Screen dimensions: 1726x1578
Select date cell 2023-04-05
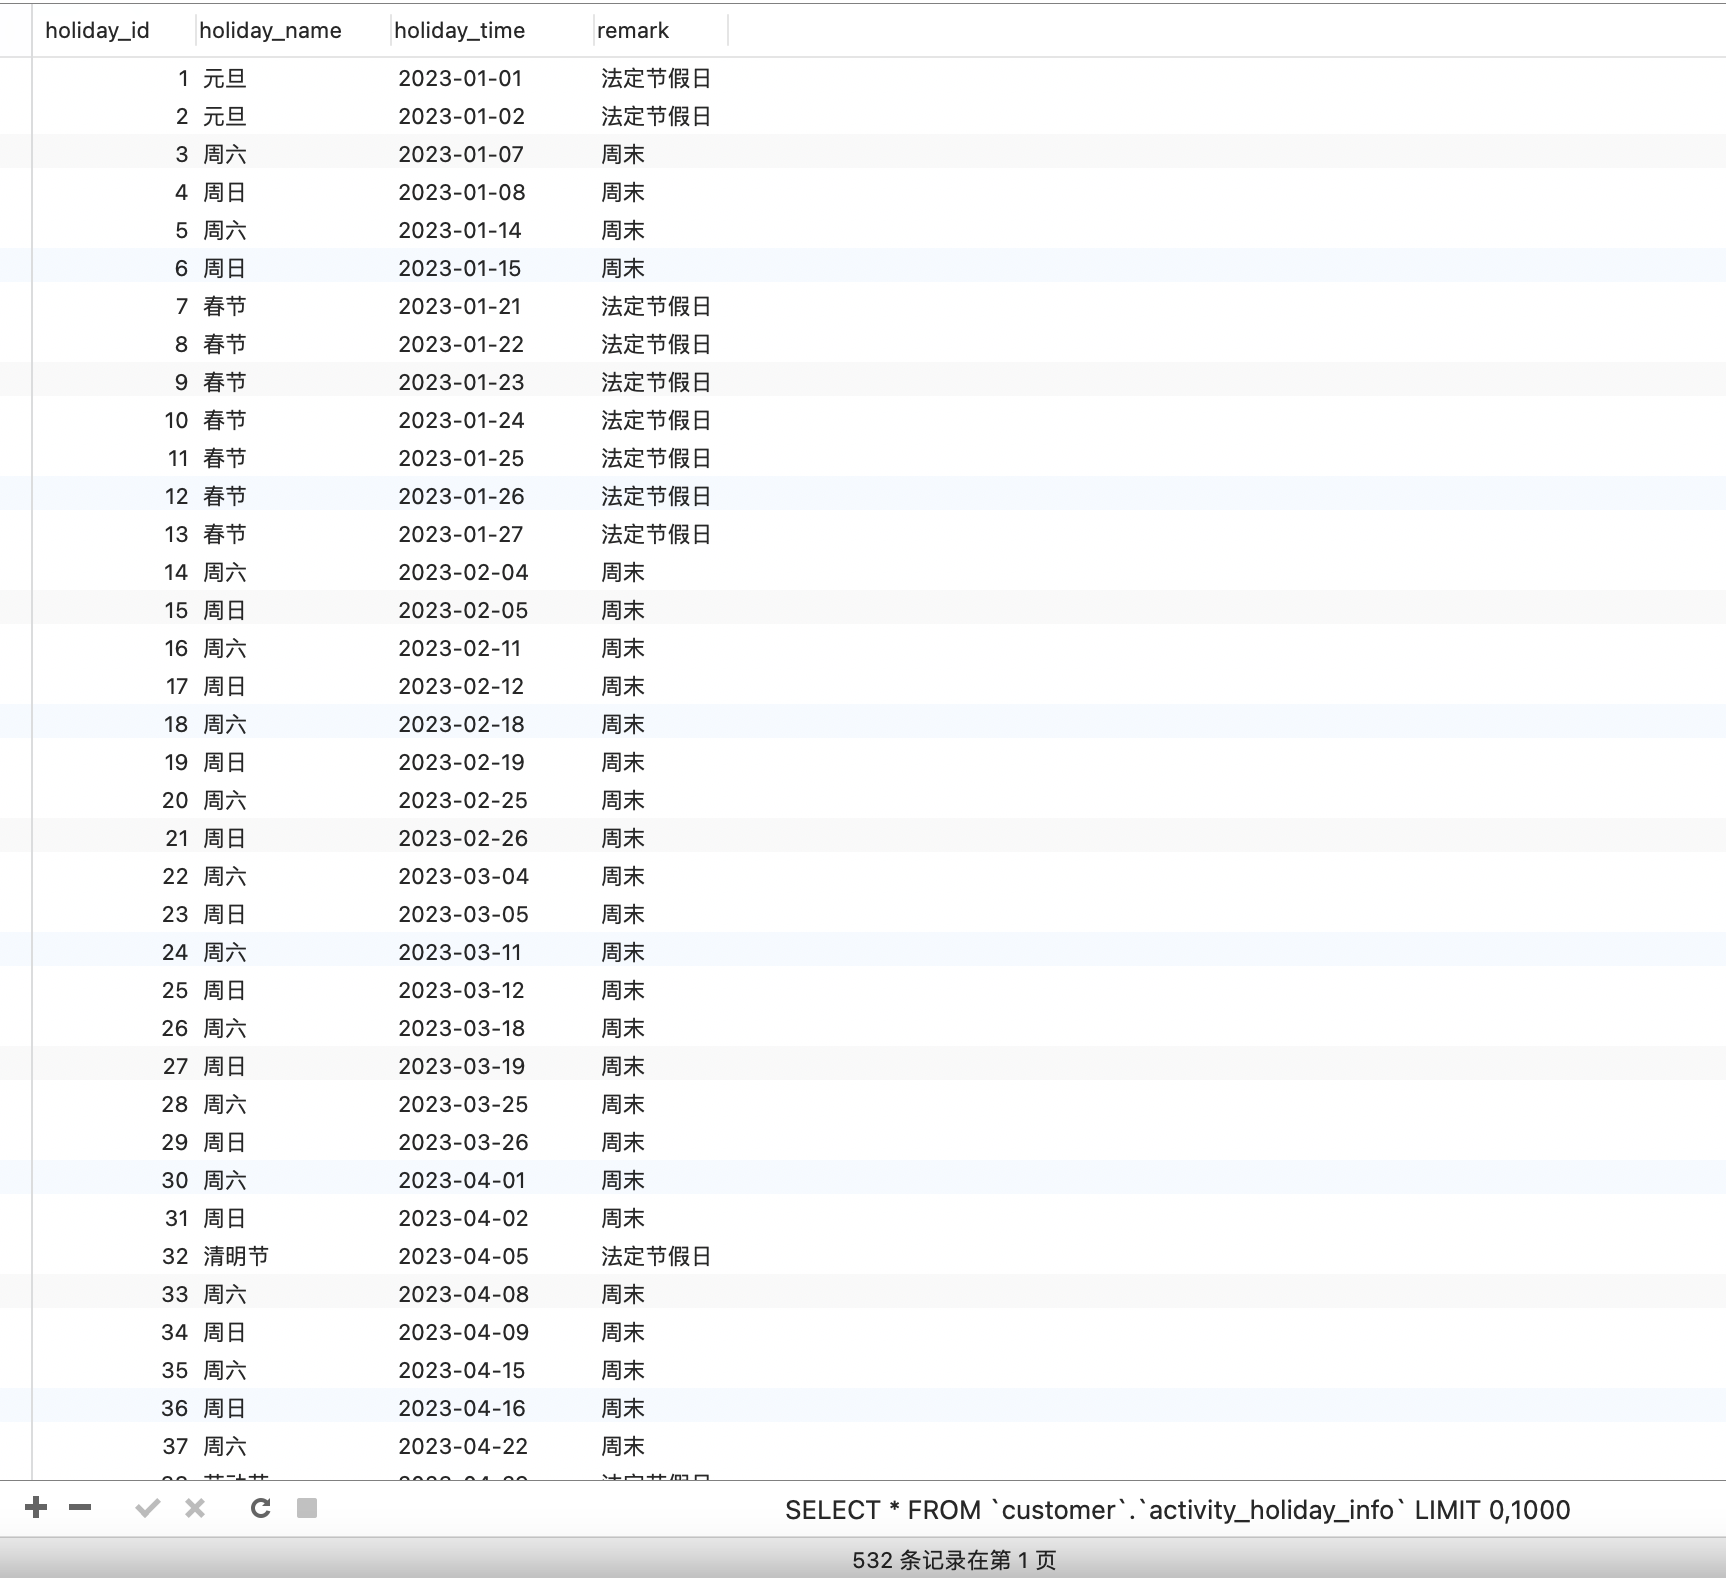(x=463, y=1256)
